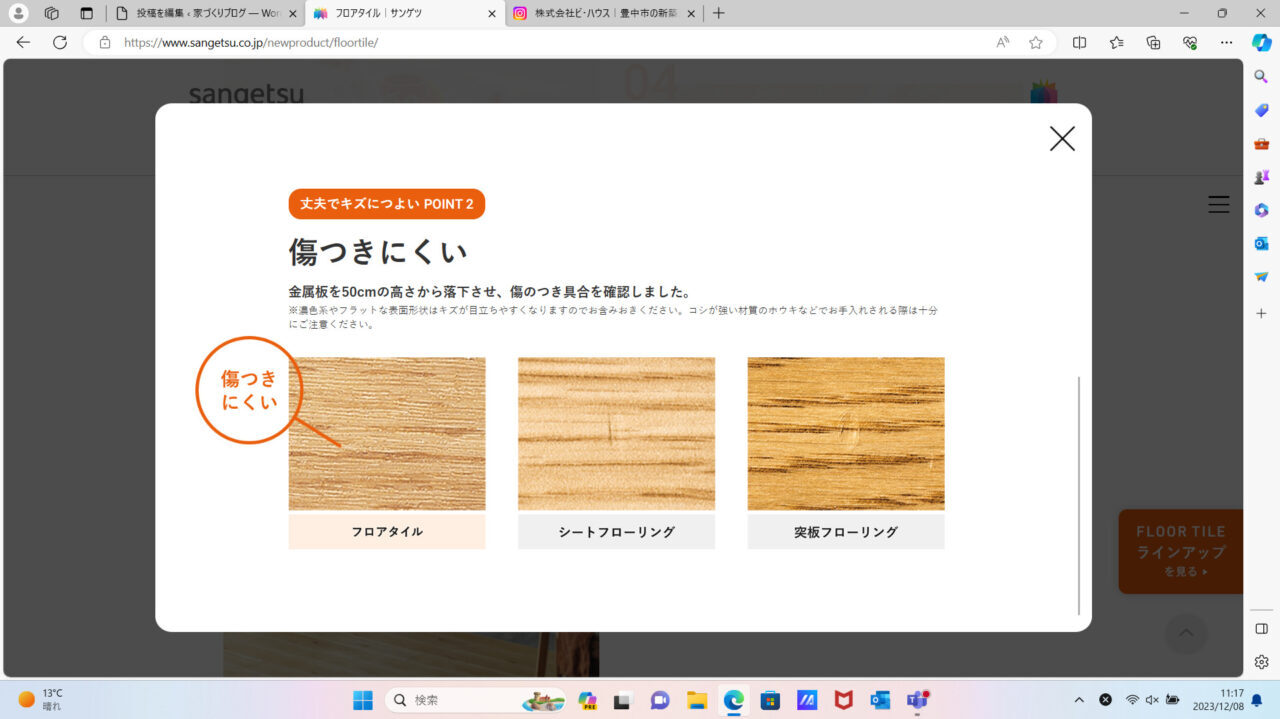This screenshot has height=719, width=1280.
Task: Open the Workspaces icon in the title bar
Action: click(52, 13)
